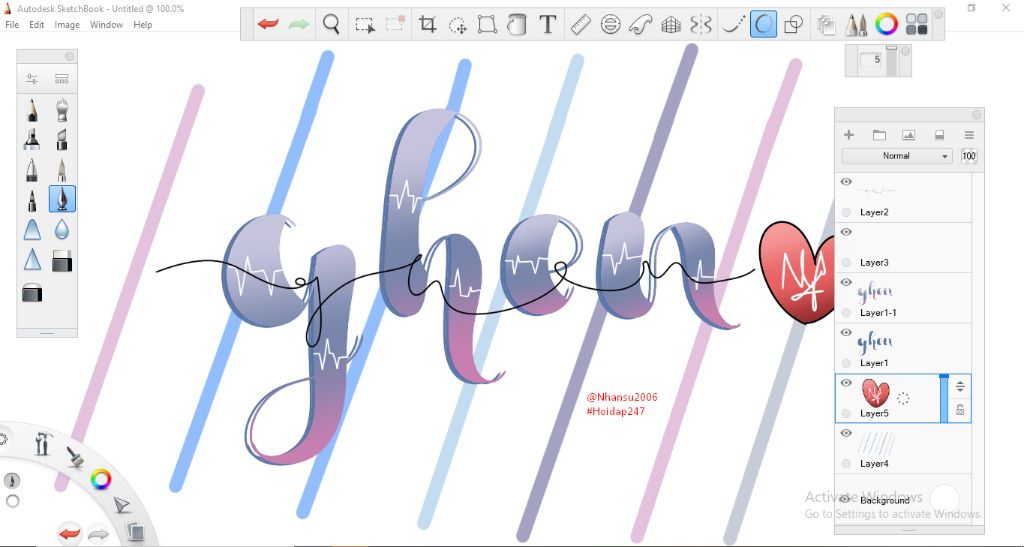1024x547 pixels.
Task: Click the Layer5 up/down reorder handle
Action: click(x=960, y=386)
